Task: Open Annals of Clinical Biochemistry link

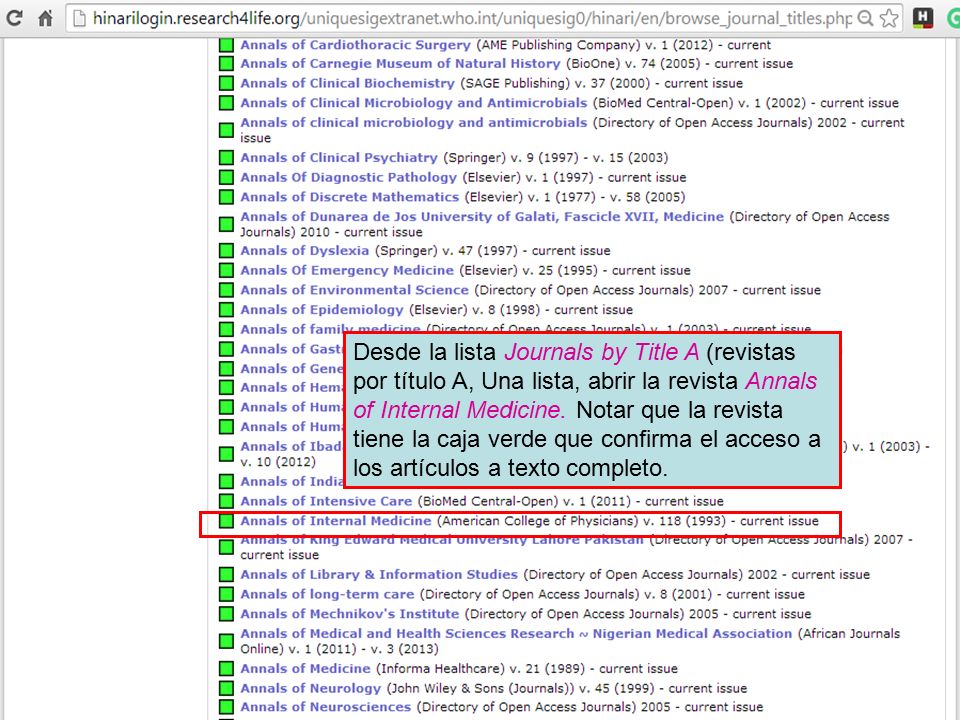Action: 347,83
